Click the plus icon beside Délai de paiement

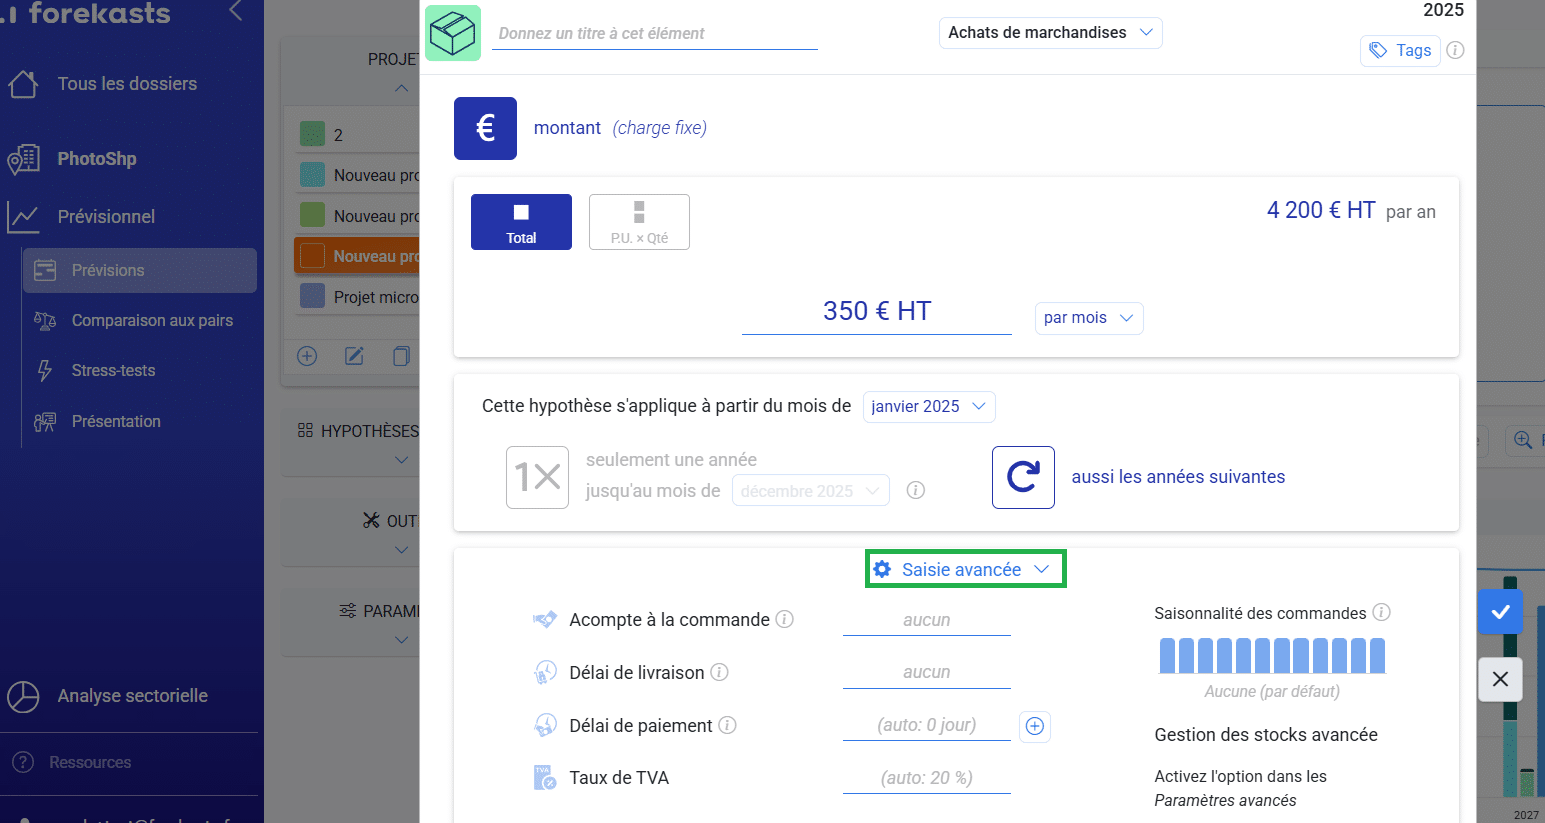[1035, 726]
